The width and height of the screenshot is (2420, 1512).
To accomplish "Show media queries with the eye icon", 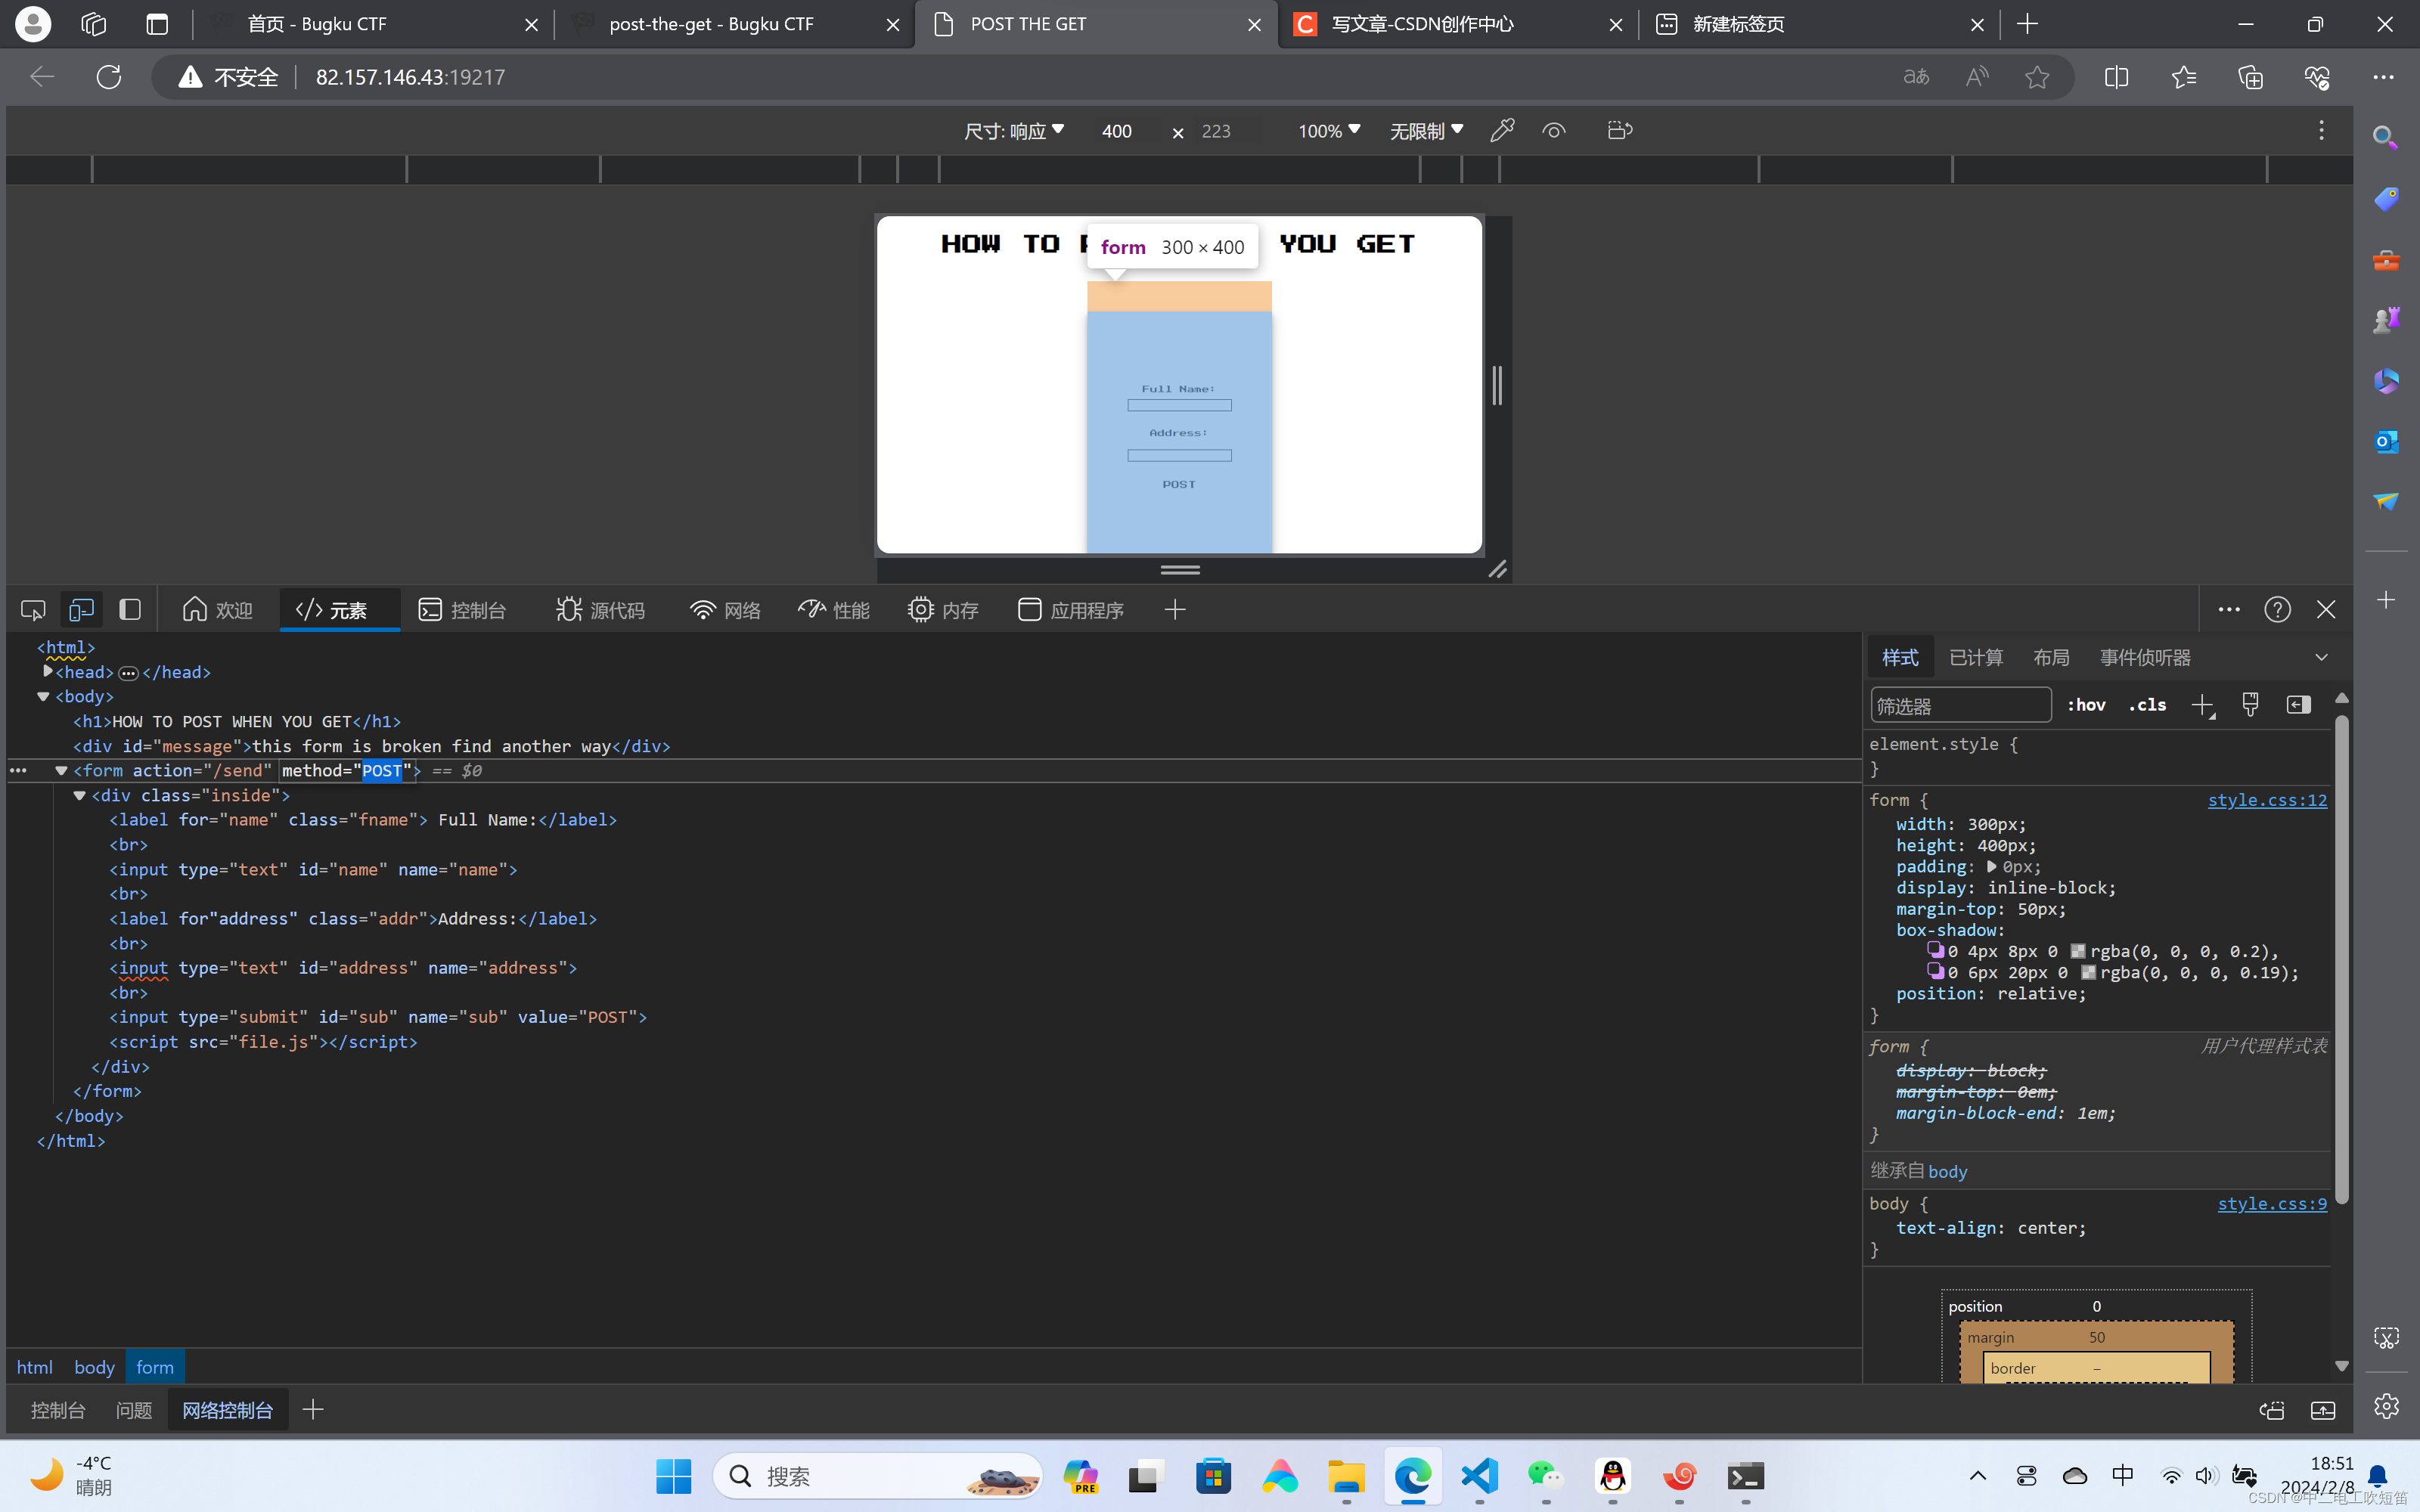I will tap(1553, 130).
